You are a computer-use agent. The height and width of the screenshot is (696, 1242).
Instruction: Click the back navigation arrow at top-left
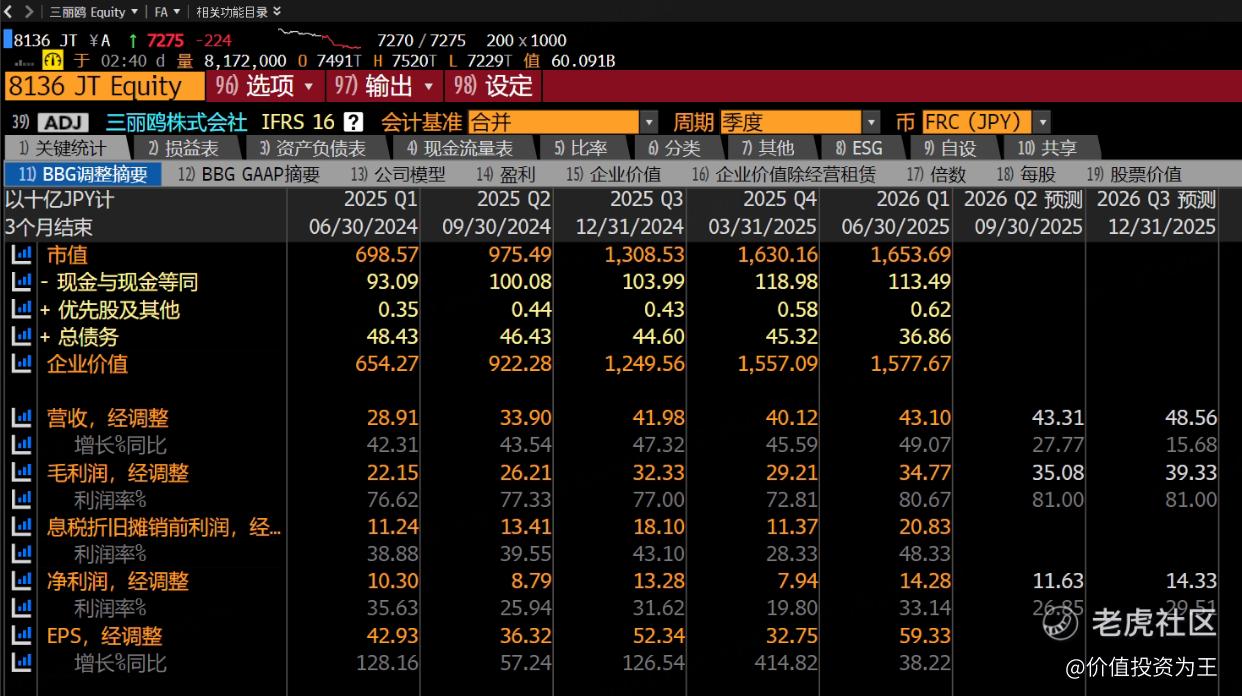[x=9, y=12]
